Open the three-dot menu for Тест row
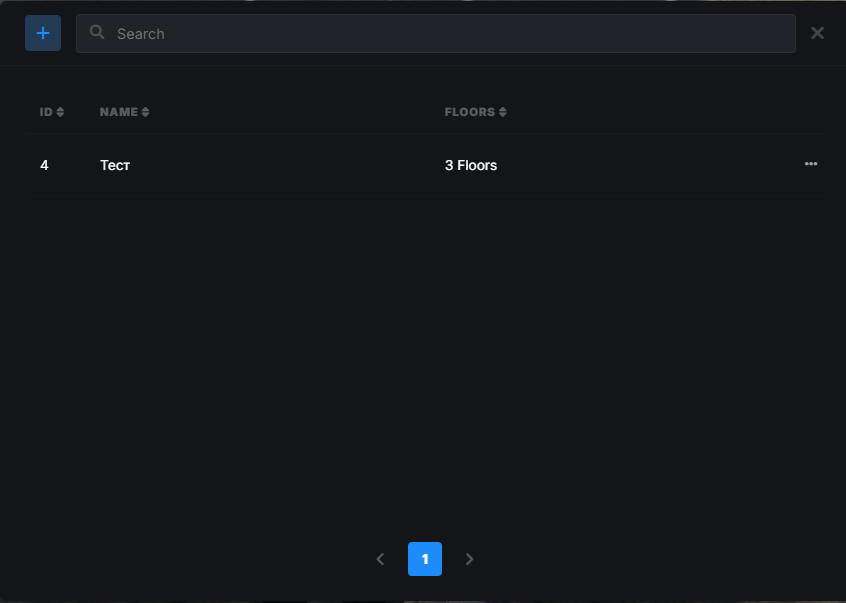 810,164
